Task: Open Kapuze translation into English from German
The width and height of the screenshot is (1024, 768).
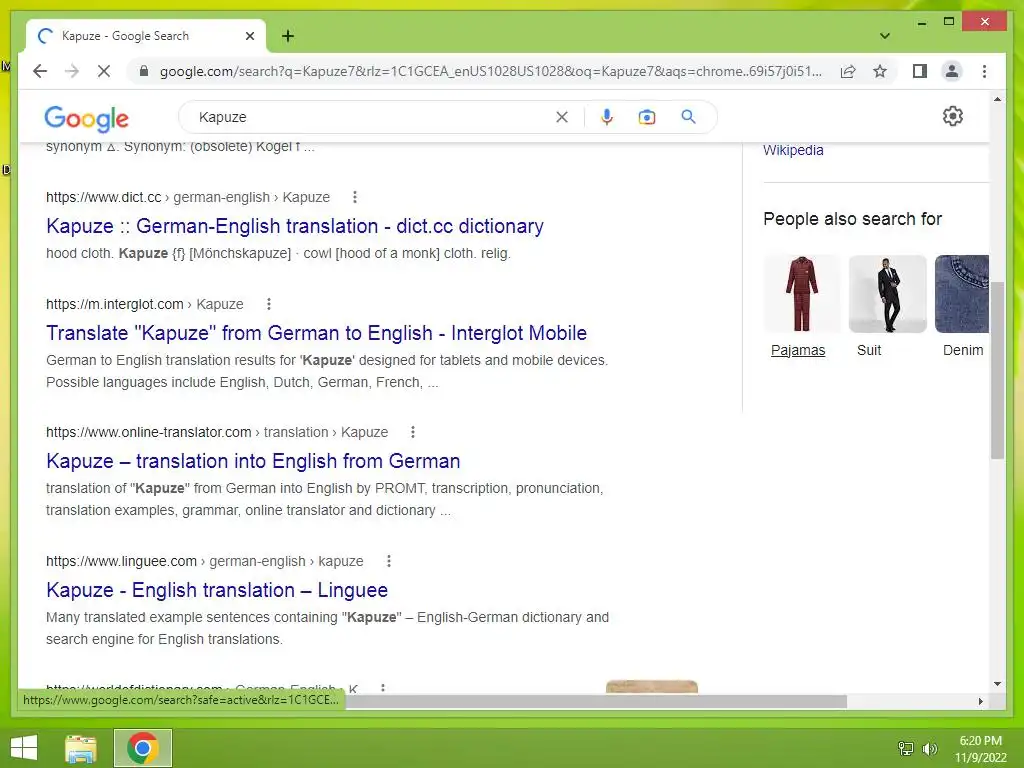Action: (x=253, y=461)
